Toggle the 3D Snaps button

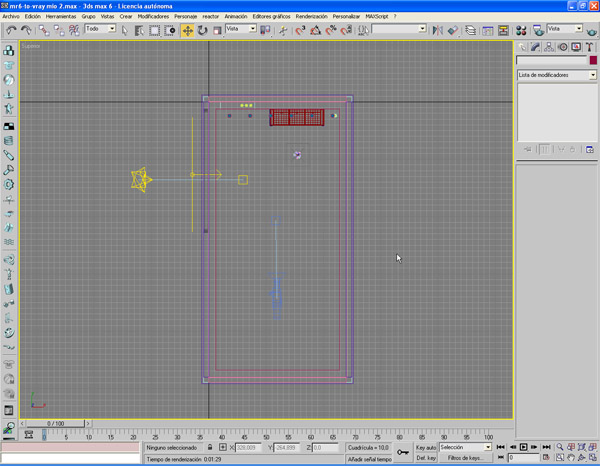[x=300, y=30]
